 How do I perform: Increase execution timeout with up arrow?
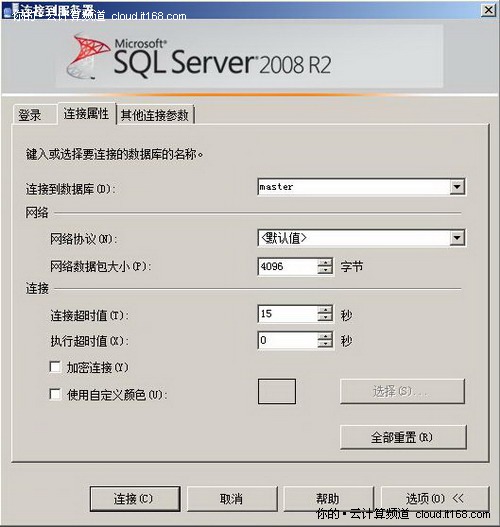[325, 336]
